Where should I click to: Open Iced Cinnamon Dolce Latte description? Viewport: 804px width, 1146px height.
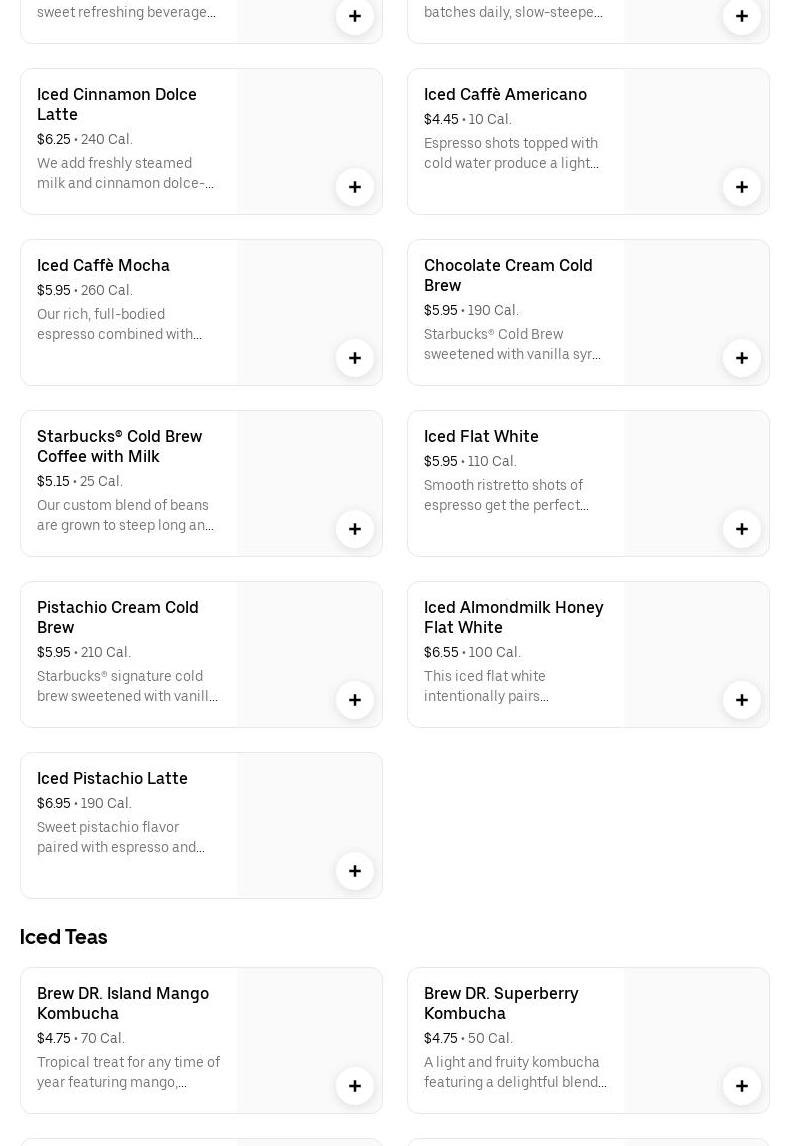[126, 173]
